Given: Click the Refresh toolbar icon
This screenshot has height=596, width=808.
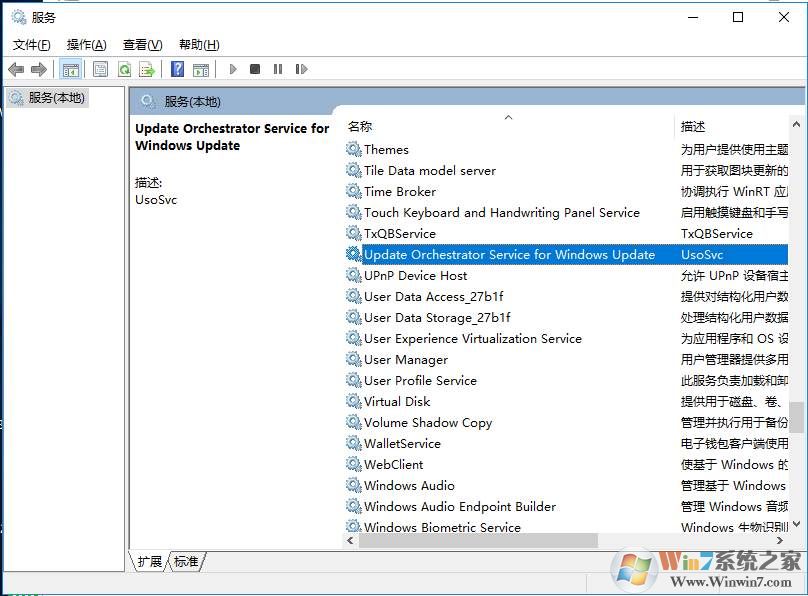Looking at the screenshot, I should [124, 69].
